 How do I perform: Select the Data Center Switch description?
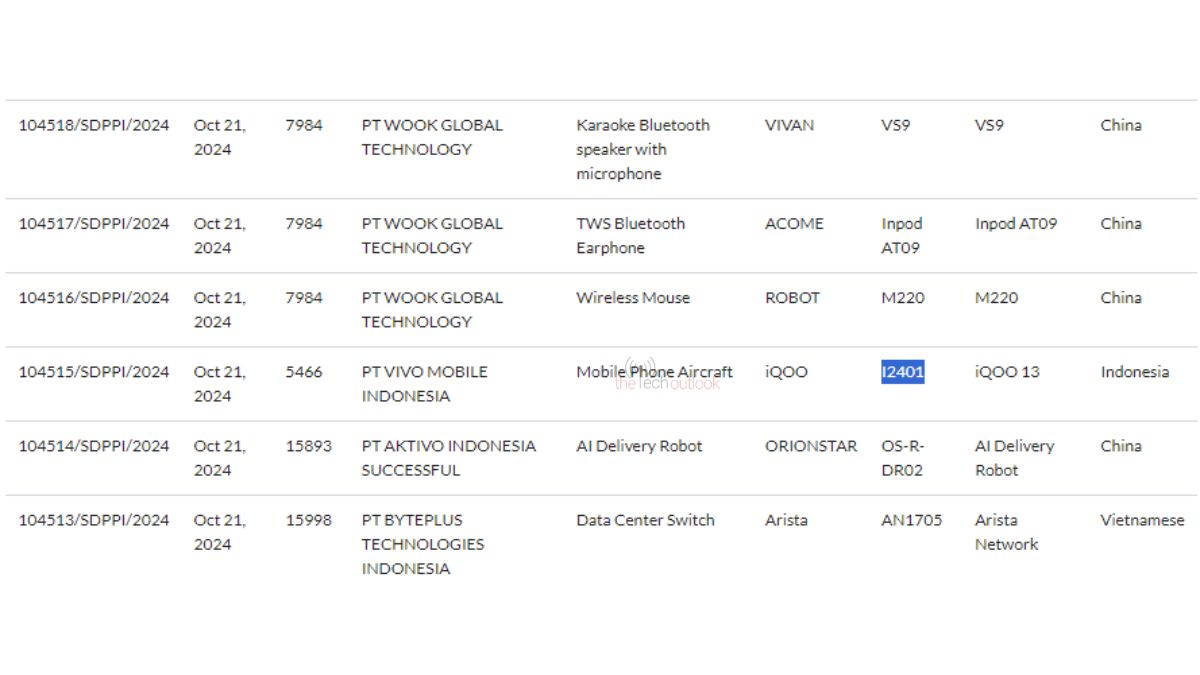click(x=645, y=520)
